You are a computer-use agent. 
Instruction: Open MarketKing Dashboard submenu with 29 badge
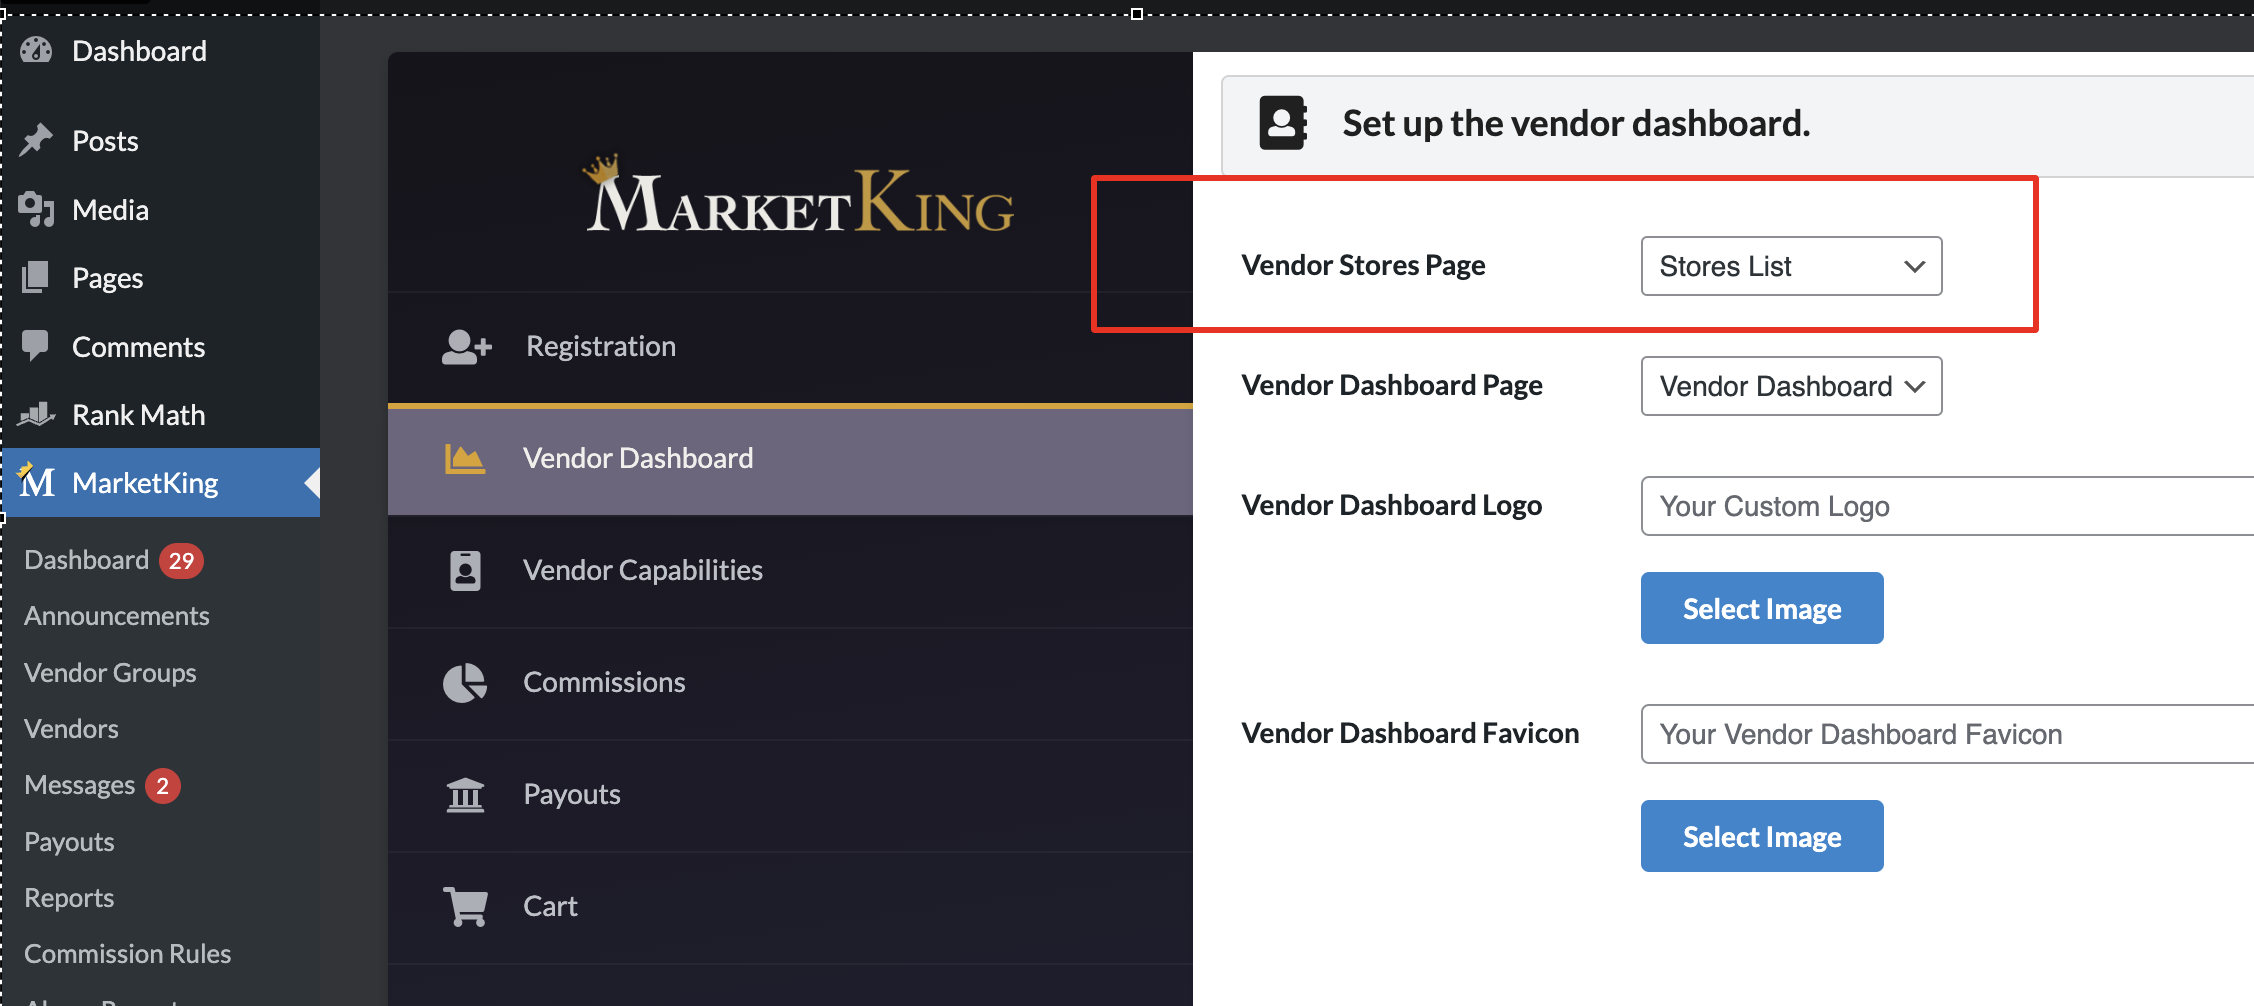(x=113, y=560)
